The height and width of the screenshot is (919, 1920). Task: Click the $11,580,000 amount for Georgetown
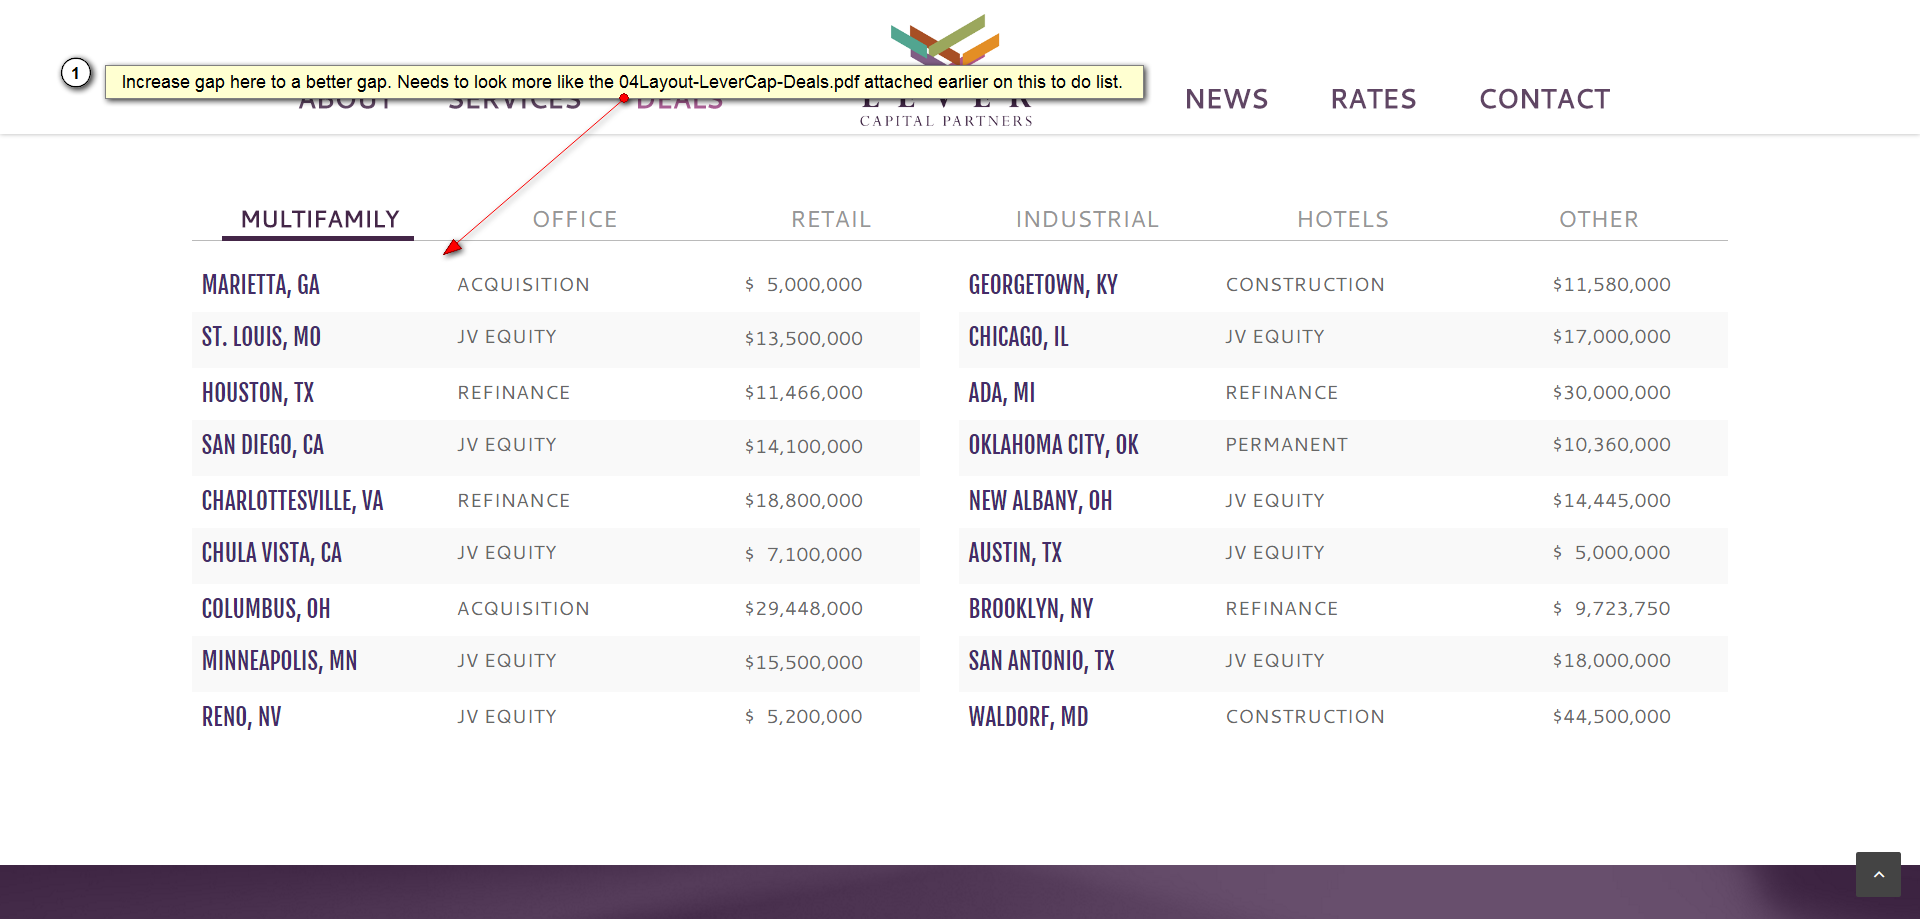(x=1612, y=285)
